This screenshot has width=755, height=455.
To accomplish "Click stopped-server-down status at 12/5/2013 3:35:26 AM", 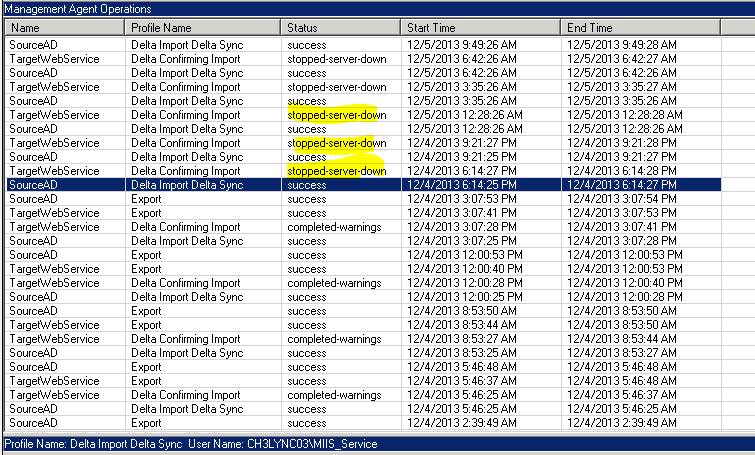I will tap(337, 87).
